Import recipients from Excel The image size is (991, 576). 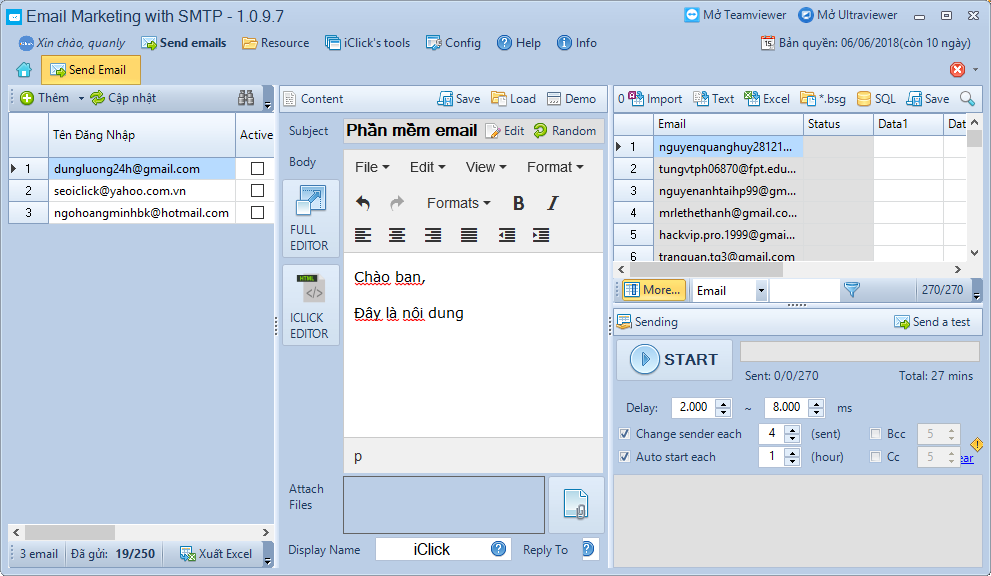(x=767, y=99)
